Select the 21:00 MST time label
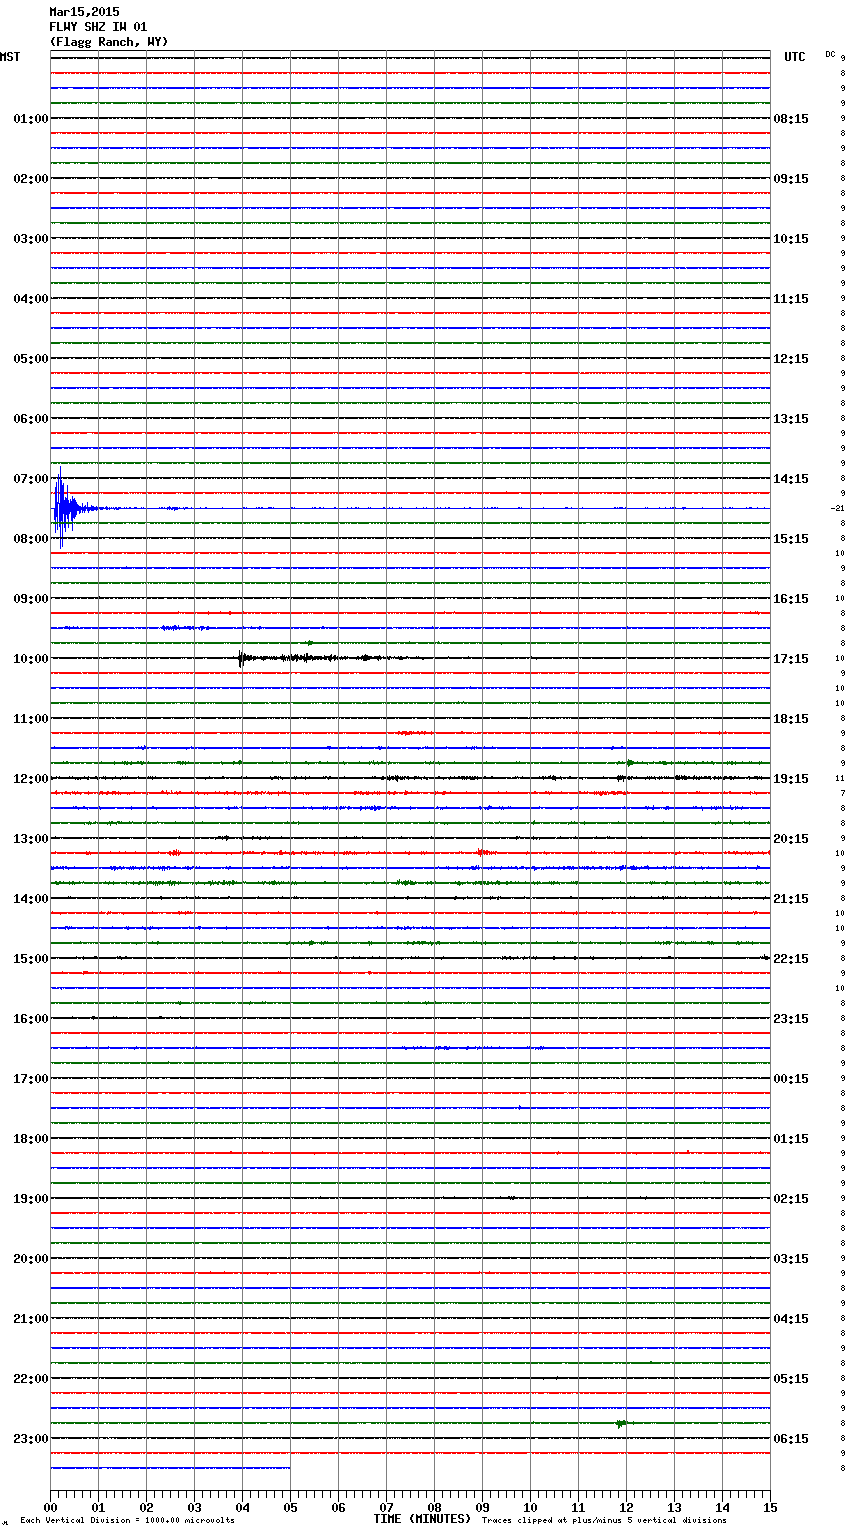The height and width of the screenshot is (1534, 850). [x=30, y=1319]
